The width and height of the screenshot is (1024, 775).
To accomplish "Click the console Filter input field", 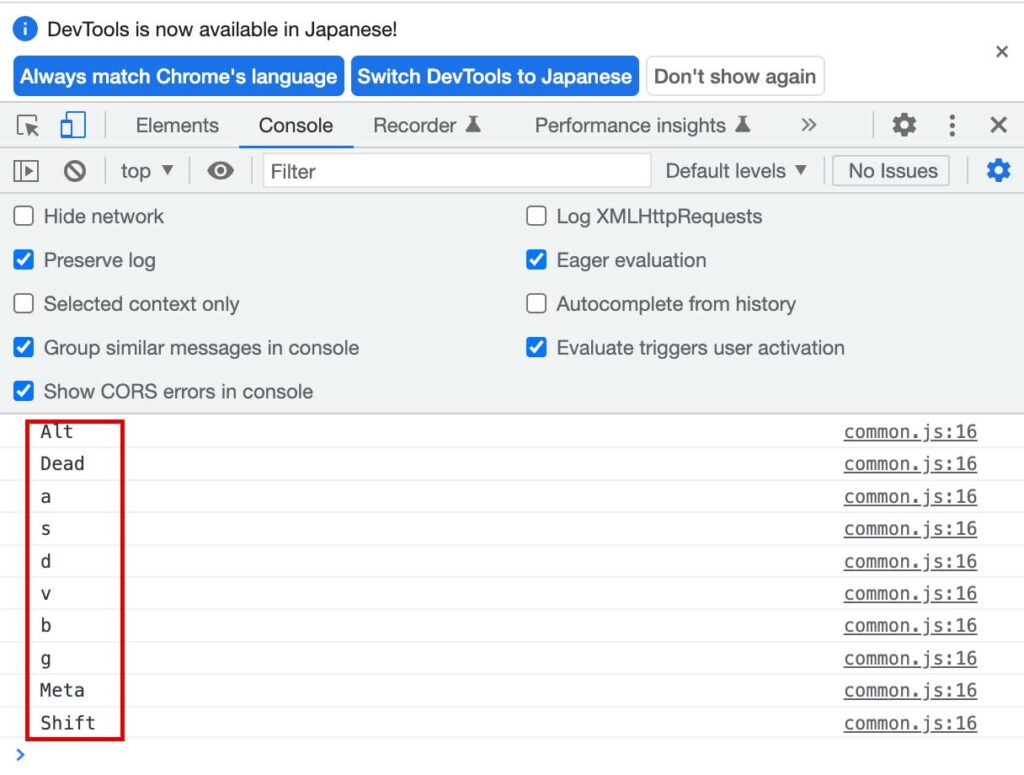I will (x=456, y=171).
